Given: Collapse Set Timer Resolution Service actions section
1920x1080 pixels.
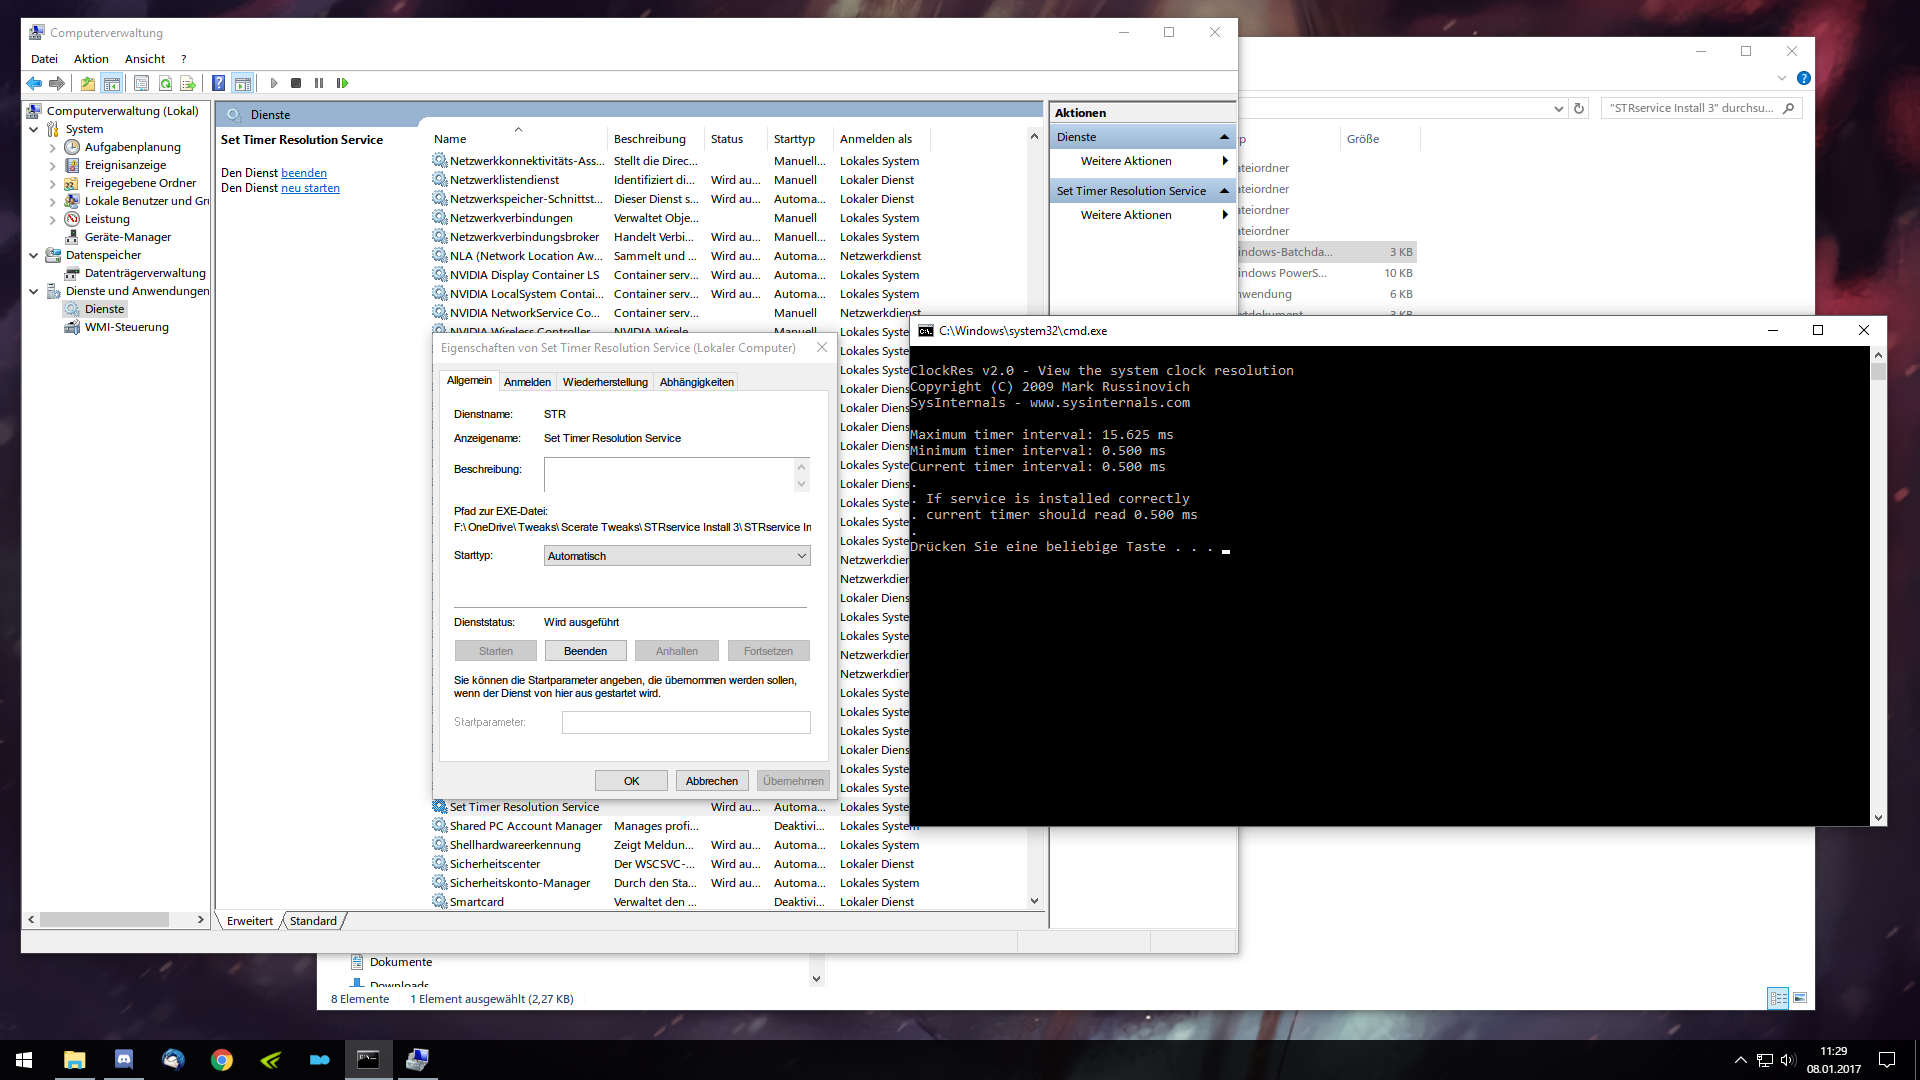Looking at the screenshot, I should (x=1224, y=191).
